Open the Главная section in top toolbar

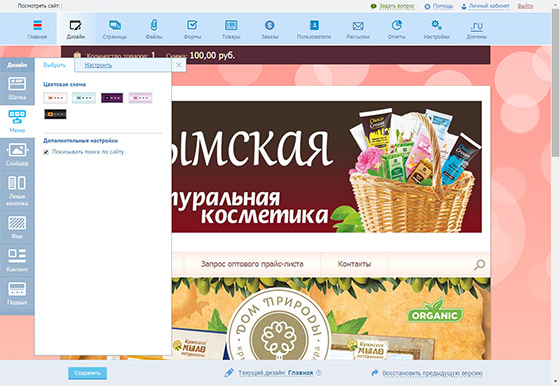pos(37,29)
